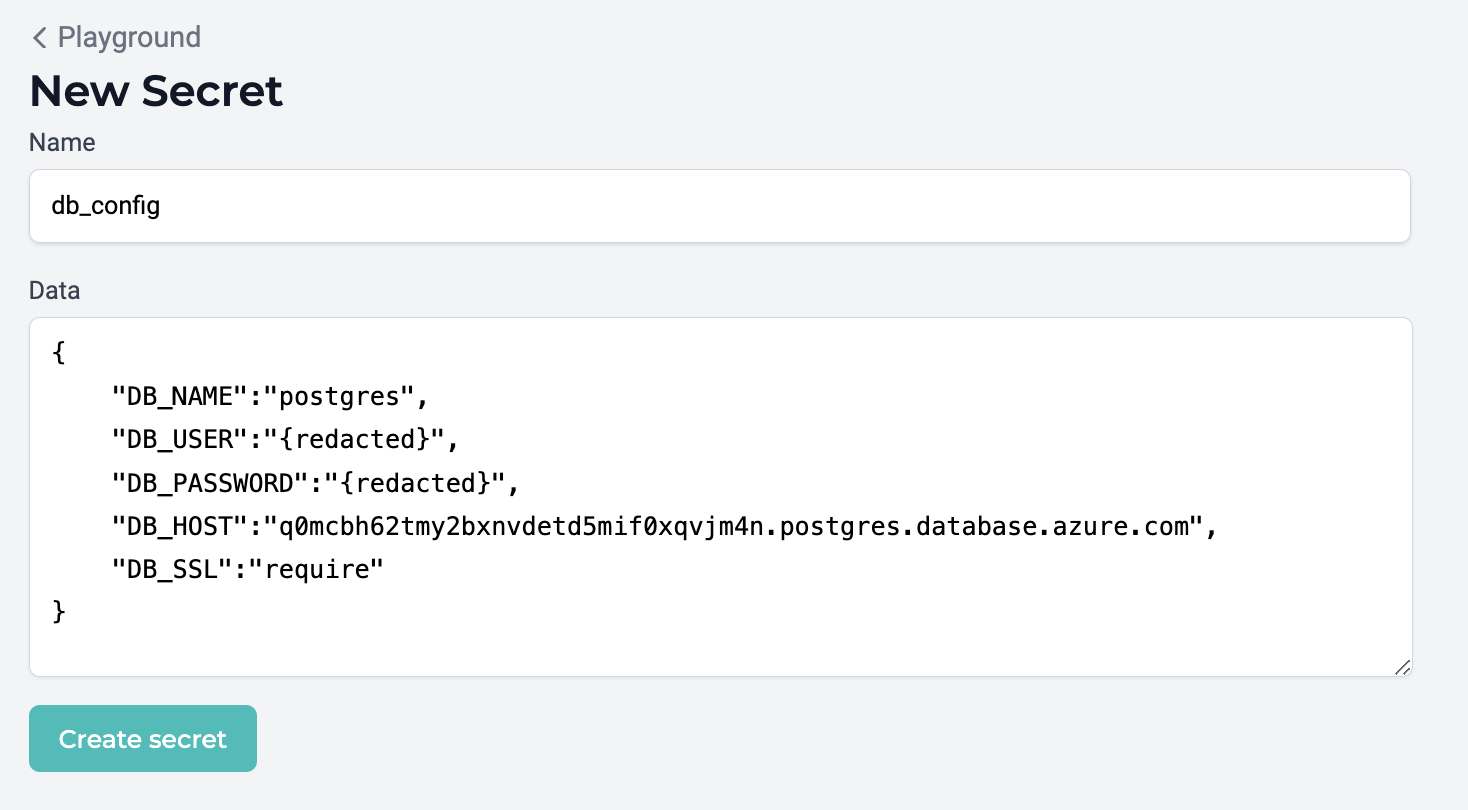This screenshot has height=810, width=1468.
Task: Focus the Name input field
Action: [720, 206]
